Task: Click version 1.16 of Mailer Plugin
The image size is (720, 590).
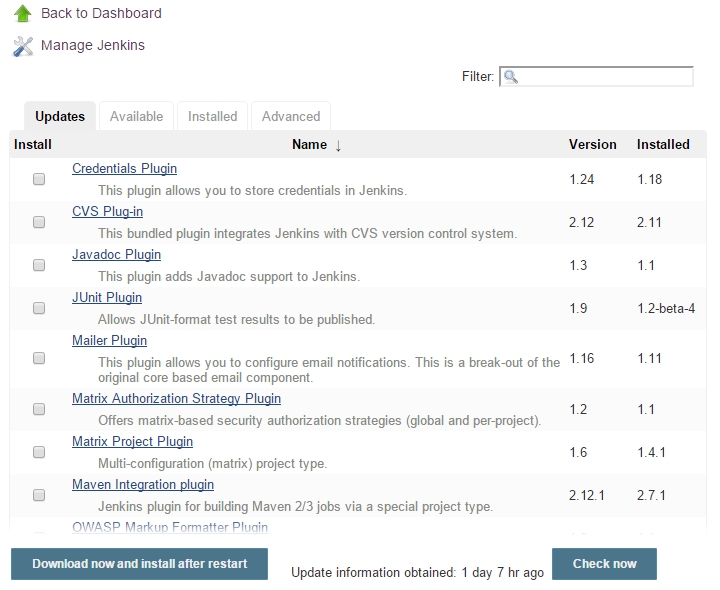Action: [582, 359]
